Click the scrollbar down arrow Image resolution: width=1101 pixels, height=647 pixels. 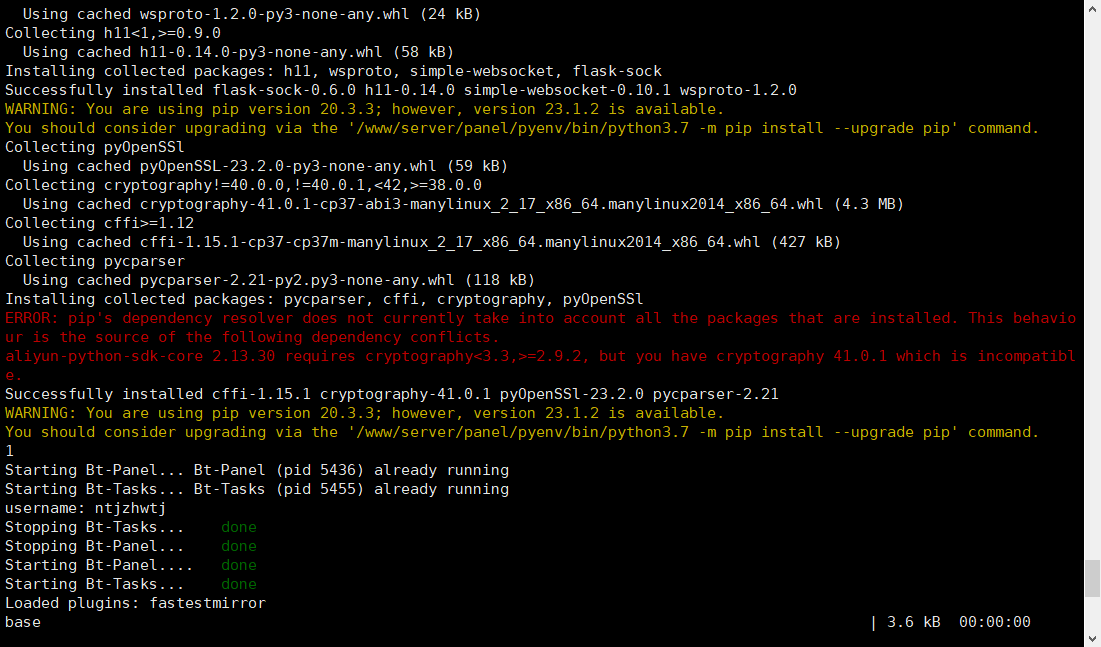[x=1092, y=638]
